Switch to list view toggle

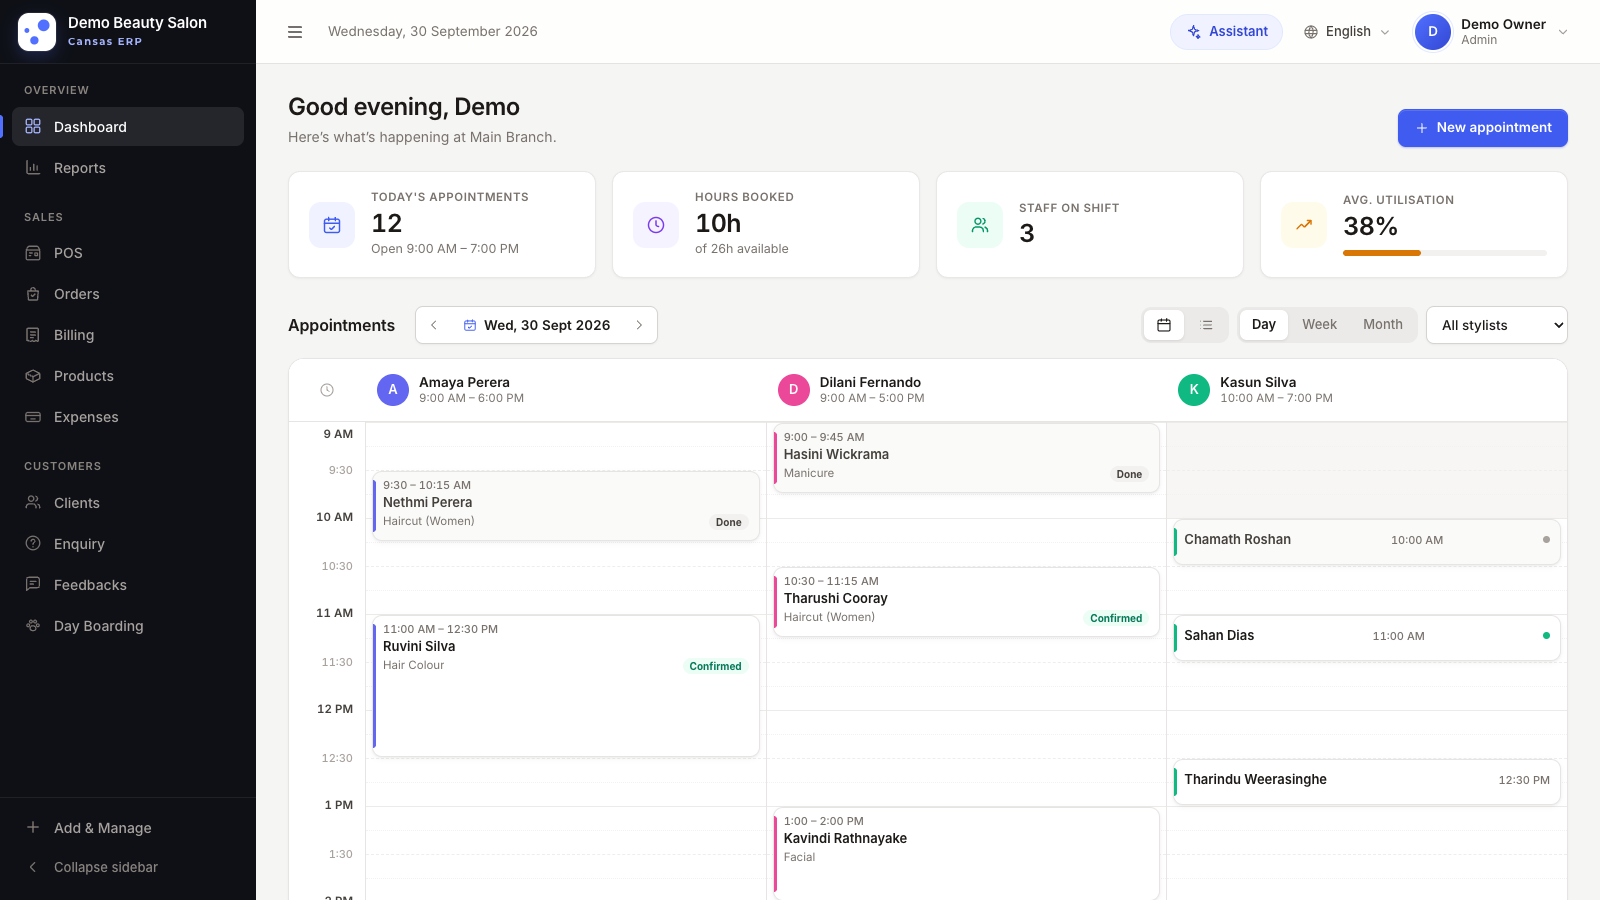point(1207,325)
